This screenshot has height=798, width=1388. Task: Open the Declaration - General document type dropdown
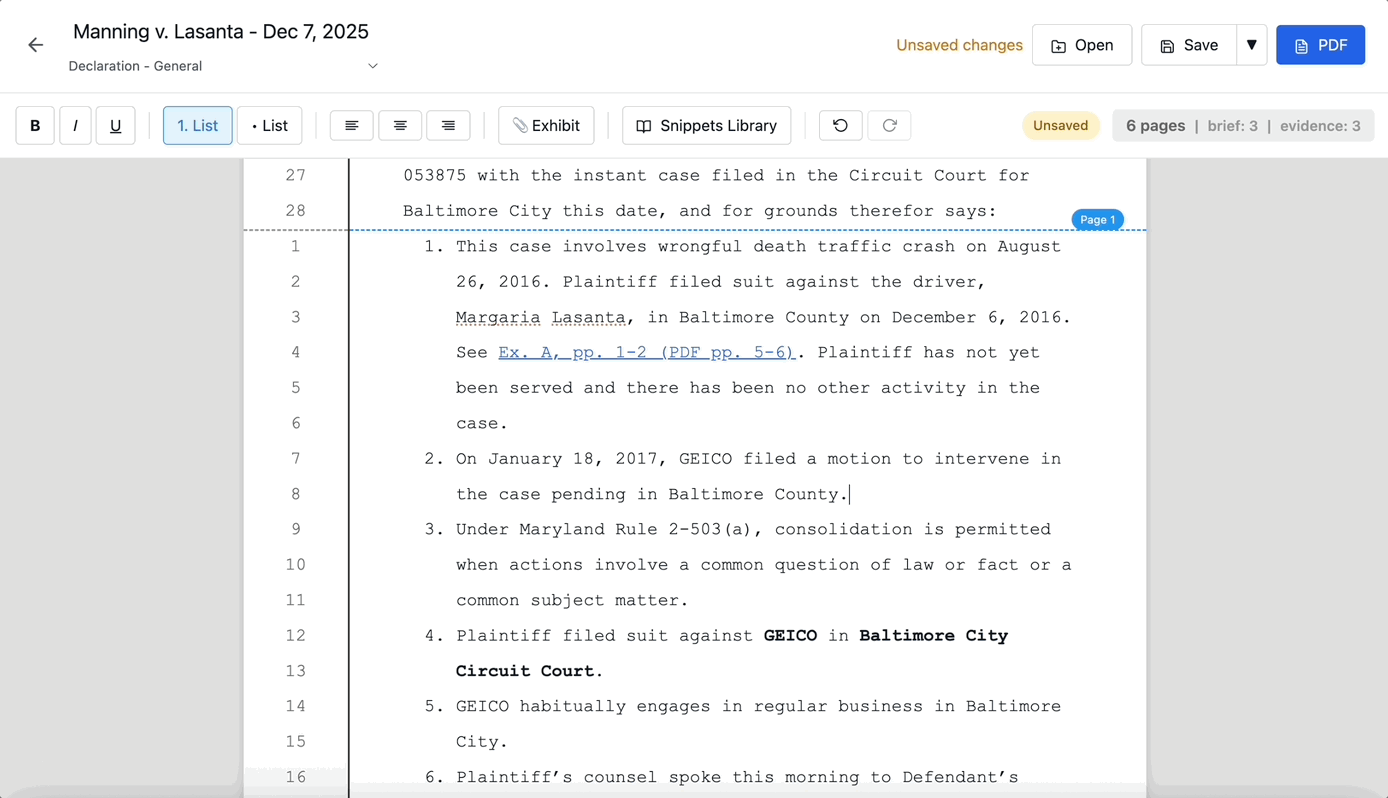coord(222,66)
